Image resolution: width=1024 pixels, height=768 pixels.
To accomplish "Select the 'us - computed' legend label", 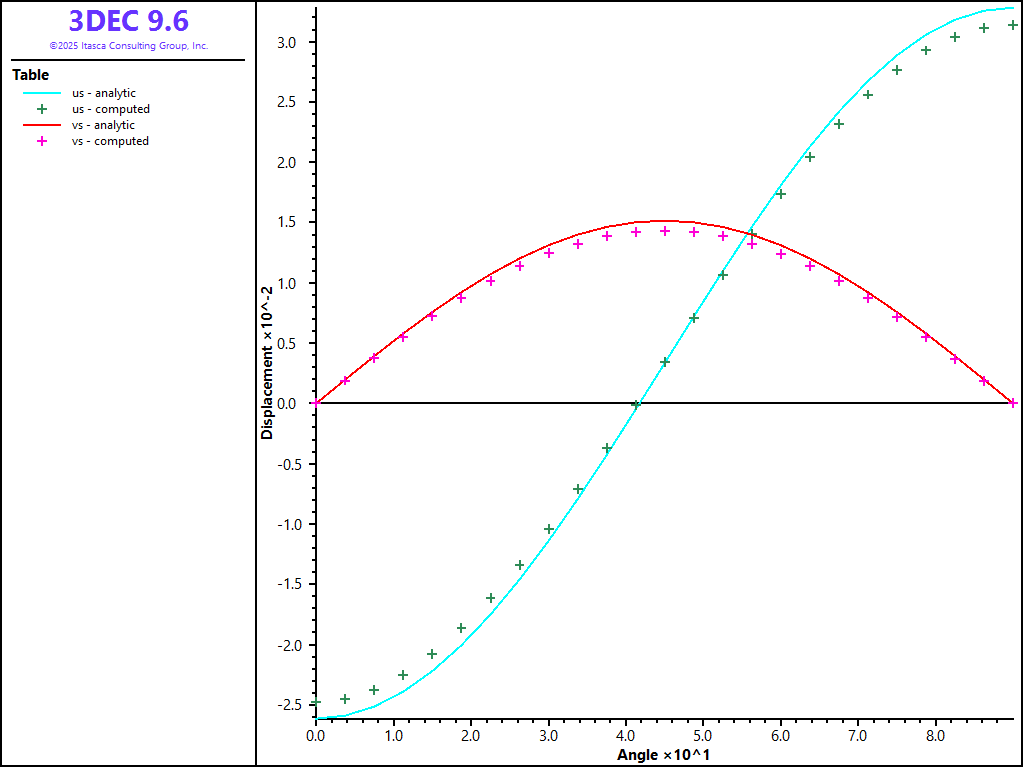I will point(110,109).
